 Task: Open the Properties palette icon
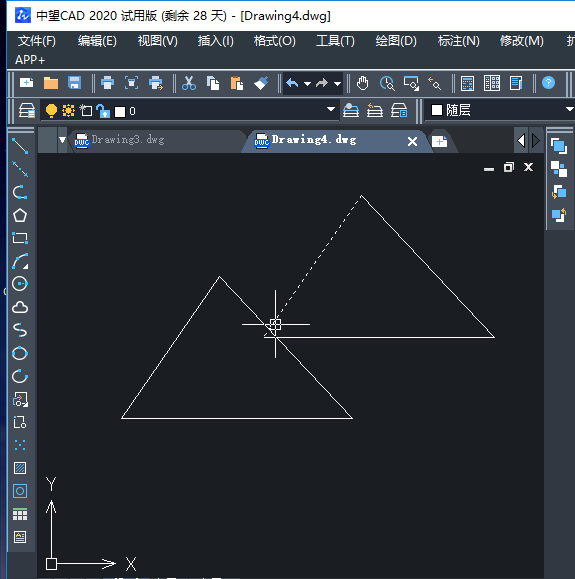point(468,83)
